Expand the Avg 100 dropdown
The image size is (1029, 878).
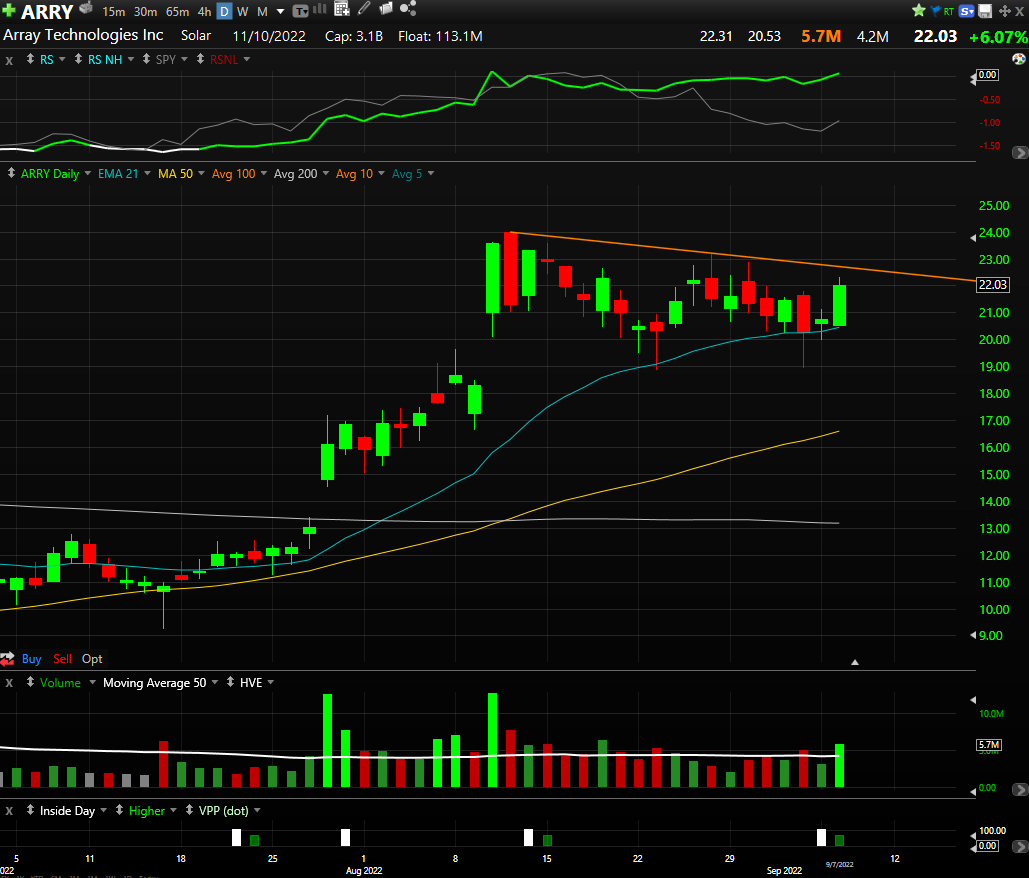(x=264, y=173)
